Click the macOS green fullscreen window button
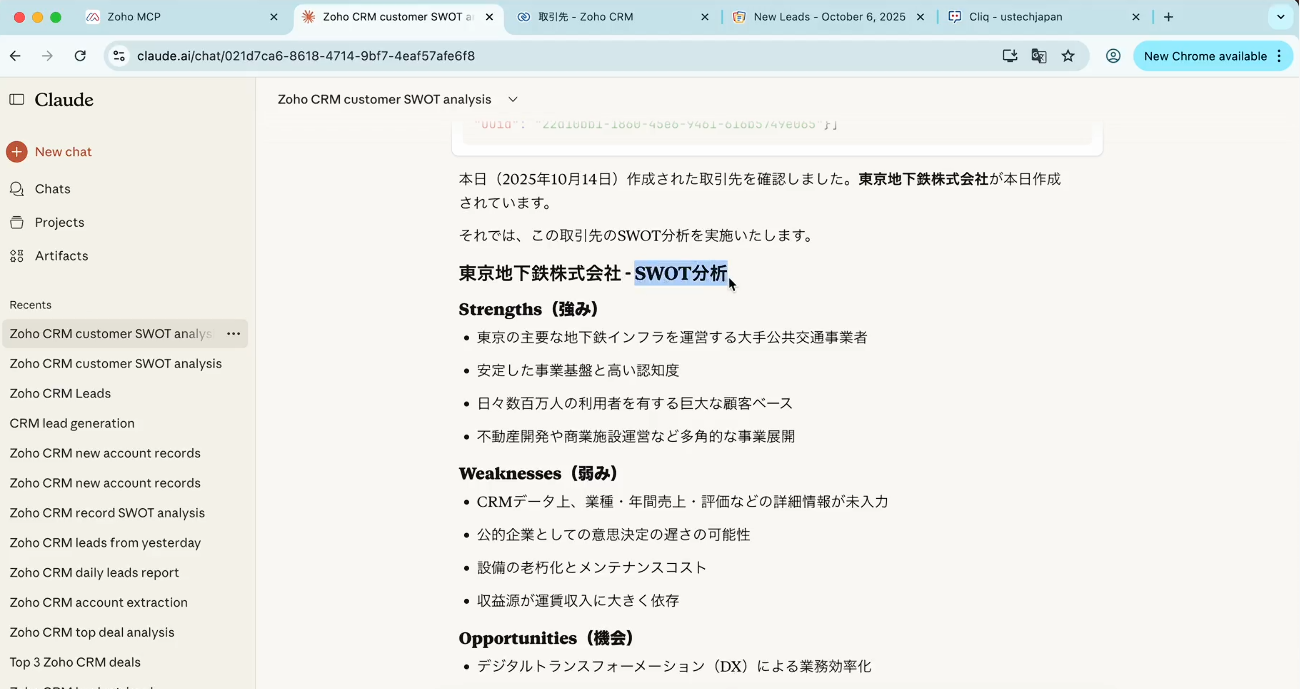This screenshot has width=1300, height=689. [x=56, y=17]
